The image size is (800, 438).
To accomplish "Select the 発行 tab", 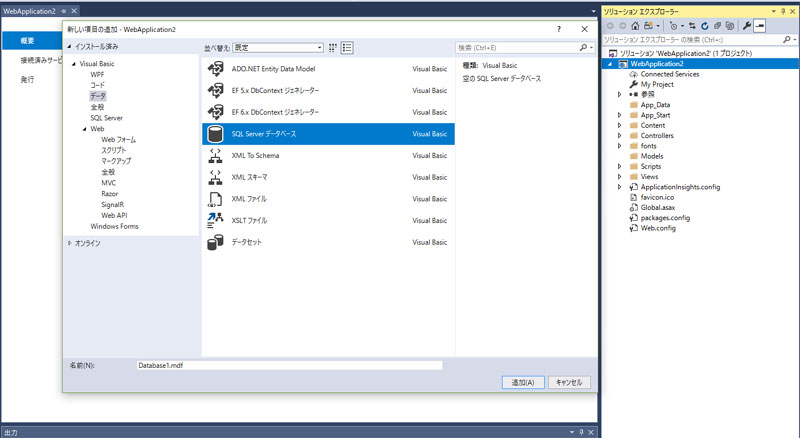I will coord(28,80).
